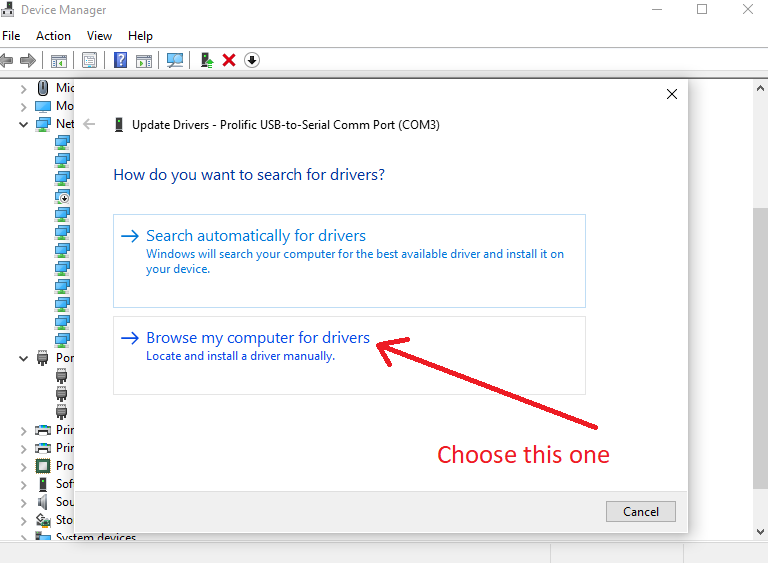Screen dimensions: 768x563
Task: Click the Scan for hardware changes icon
Action: (x=175, y=60)
